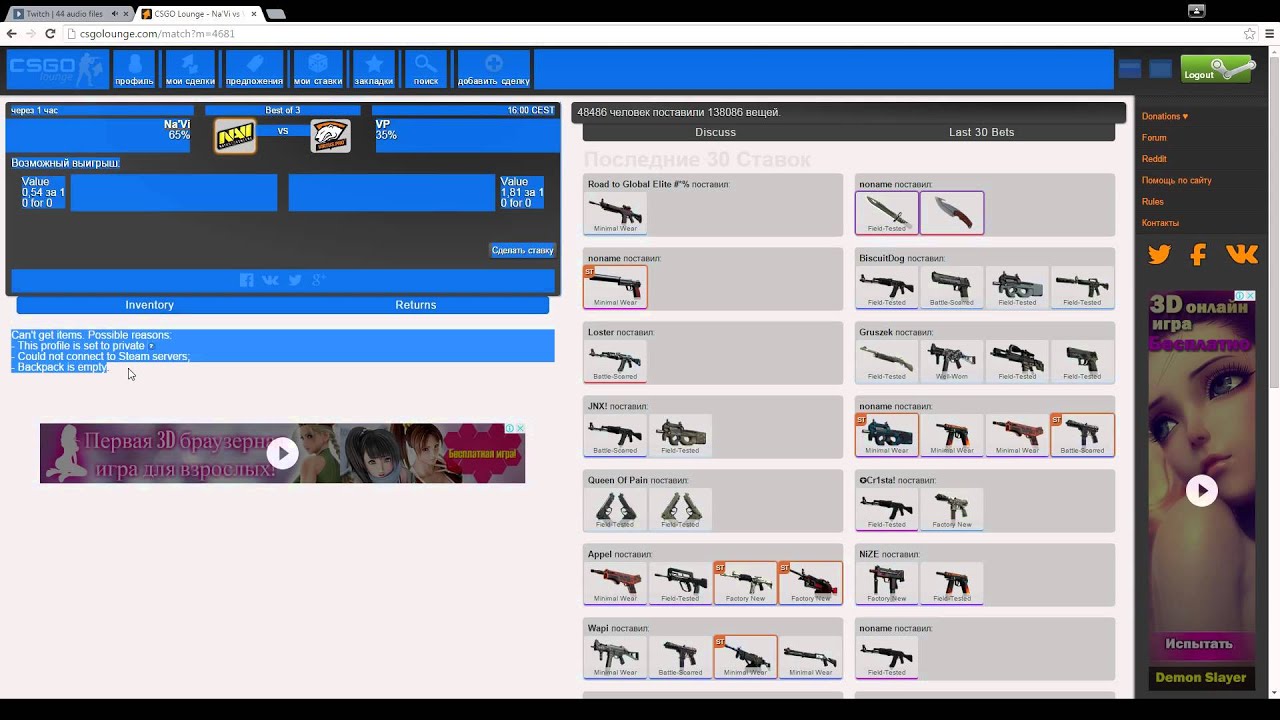Viewport: 1280px width, 720px height.
Task: Open закладки star icon
Action: click(373, 68)
